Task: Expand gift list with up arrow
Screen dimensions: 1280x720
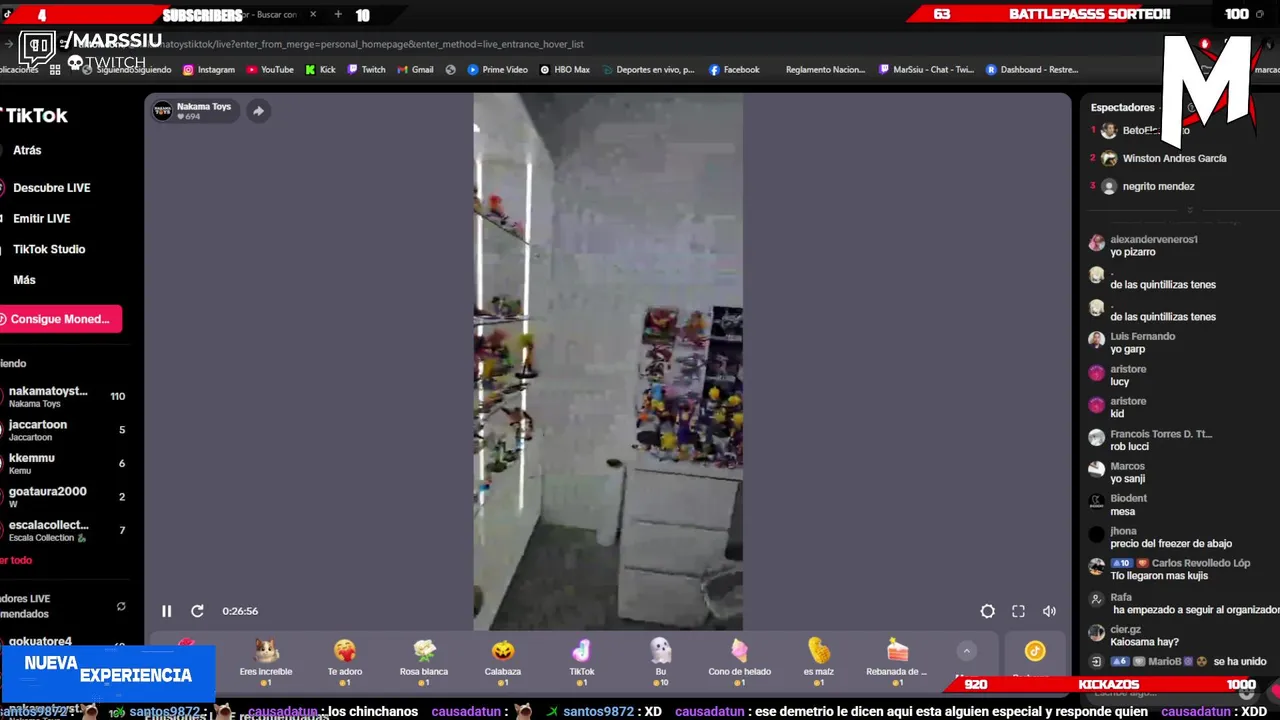Action: [x=966, y=651]
